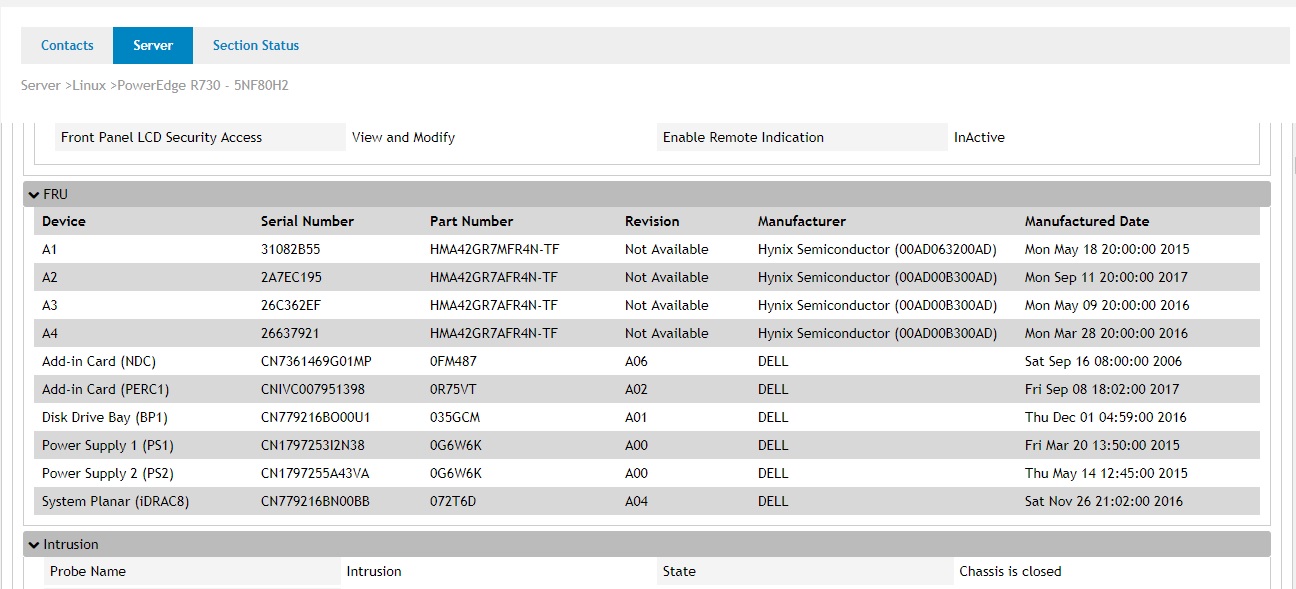Screen dimensions: 1296x589
Task: Click the Linux breadcrumb link
Action: 88,85
